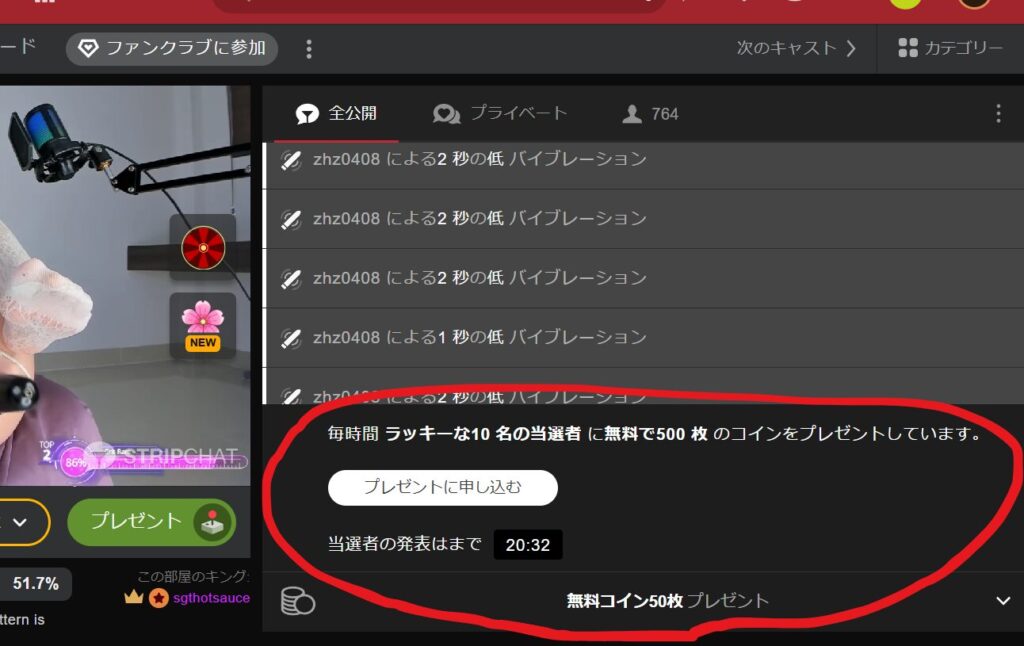1024x646 pixels.
Task: Click the diamond icon inside ファンクラブに参加
Action: 91,45
